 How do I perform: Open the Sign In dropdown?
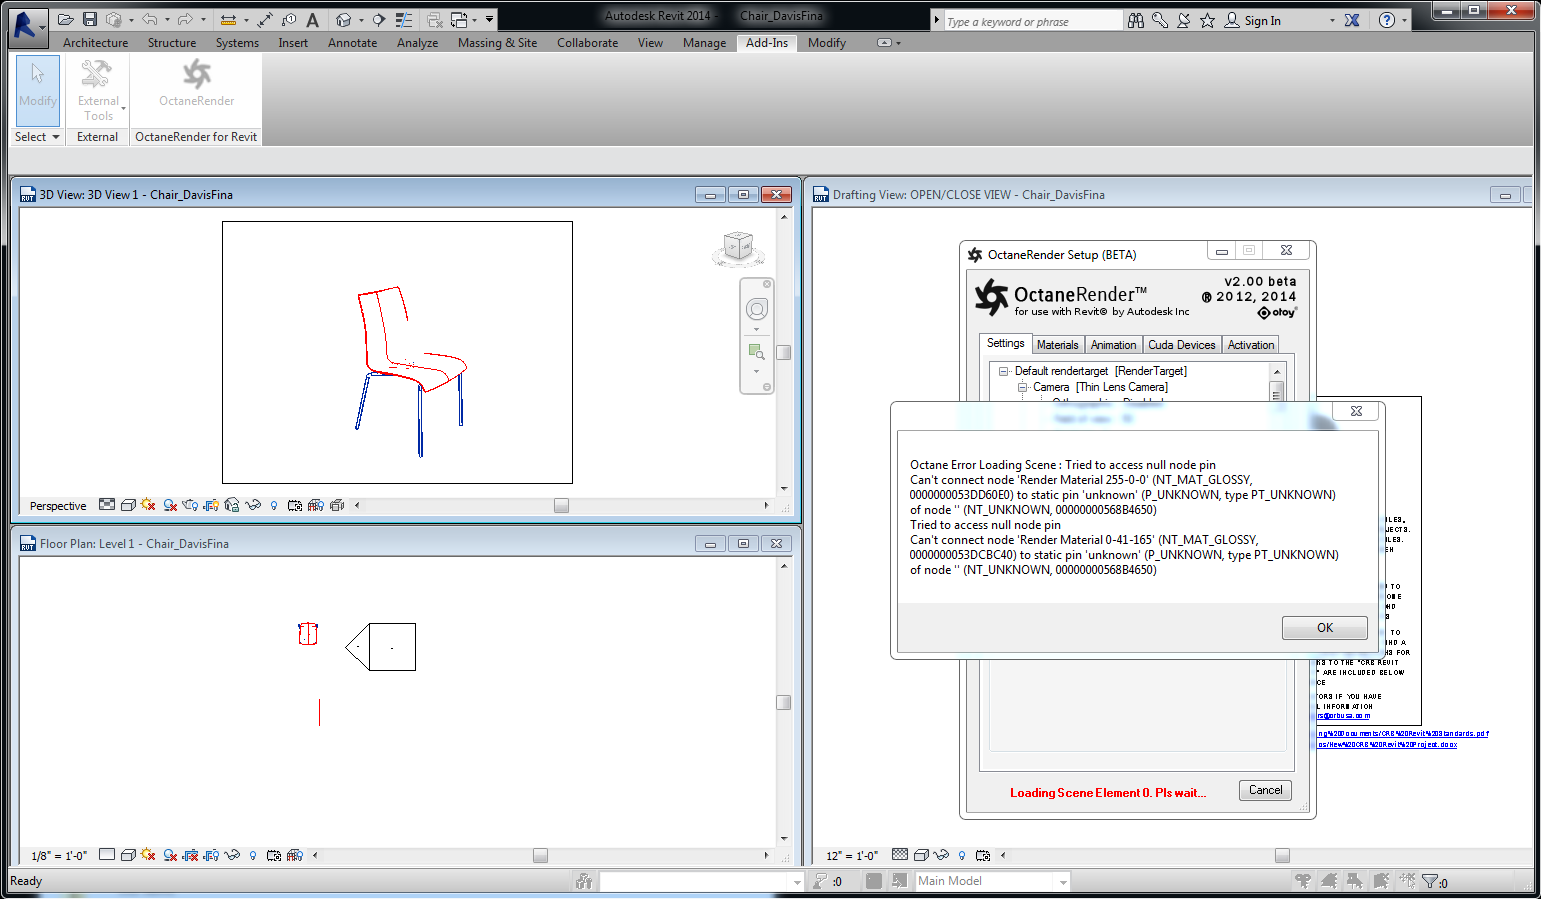(x=1332, y=20)
